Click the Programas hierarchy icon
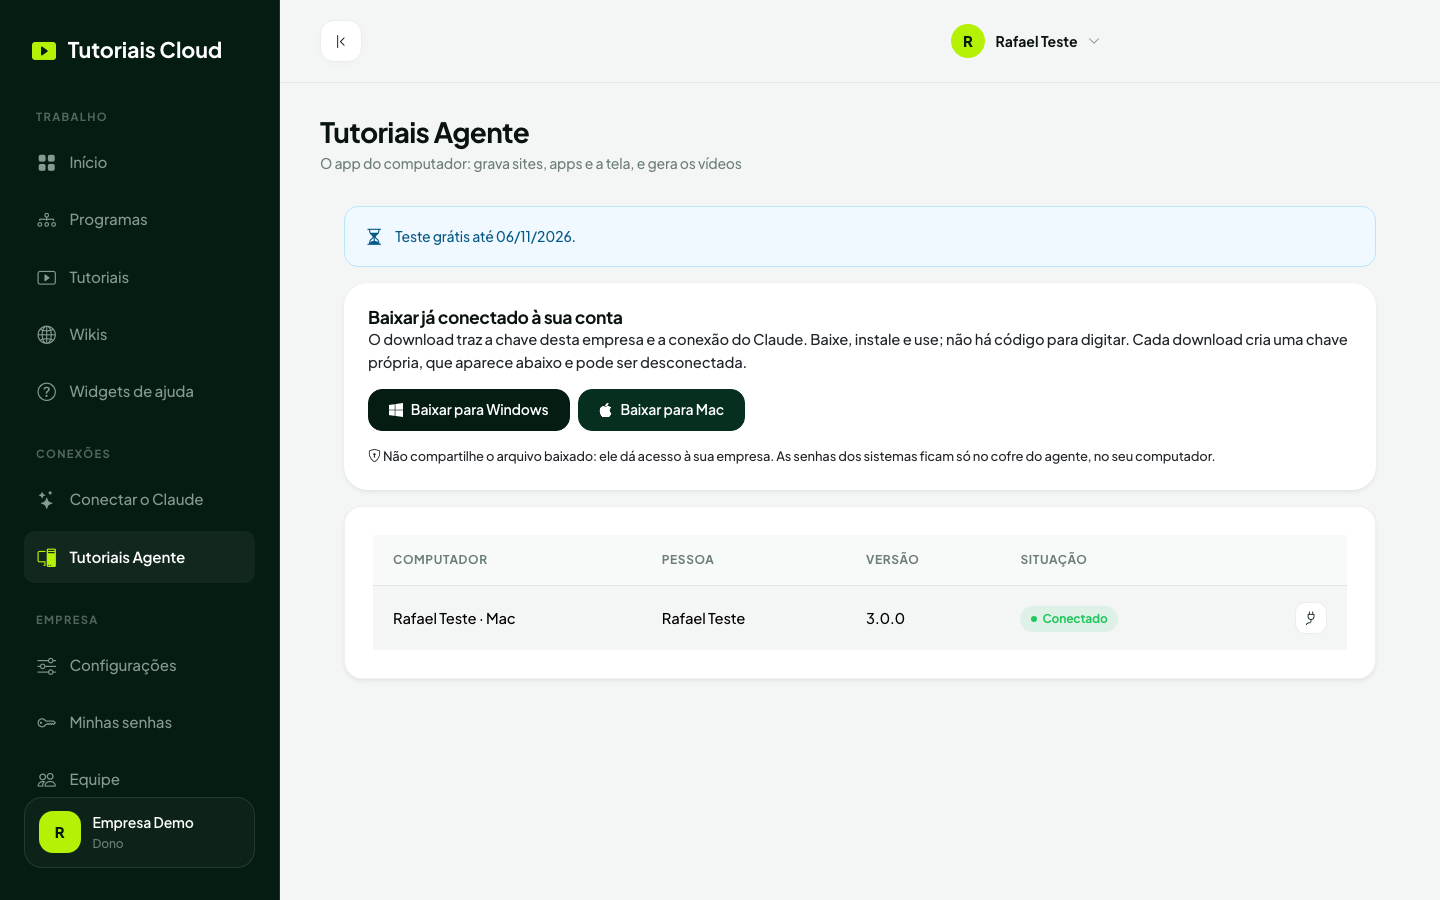 click(x=47, y=220)
